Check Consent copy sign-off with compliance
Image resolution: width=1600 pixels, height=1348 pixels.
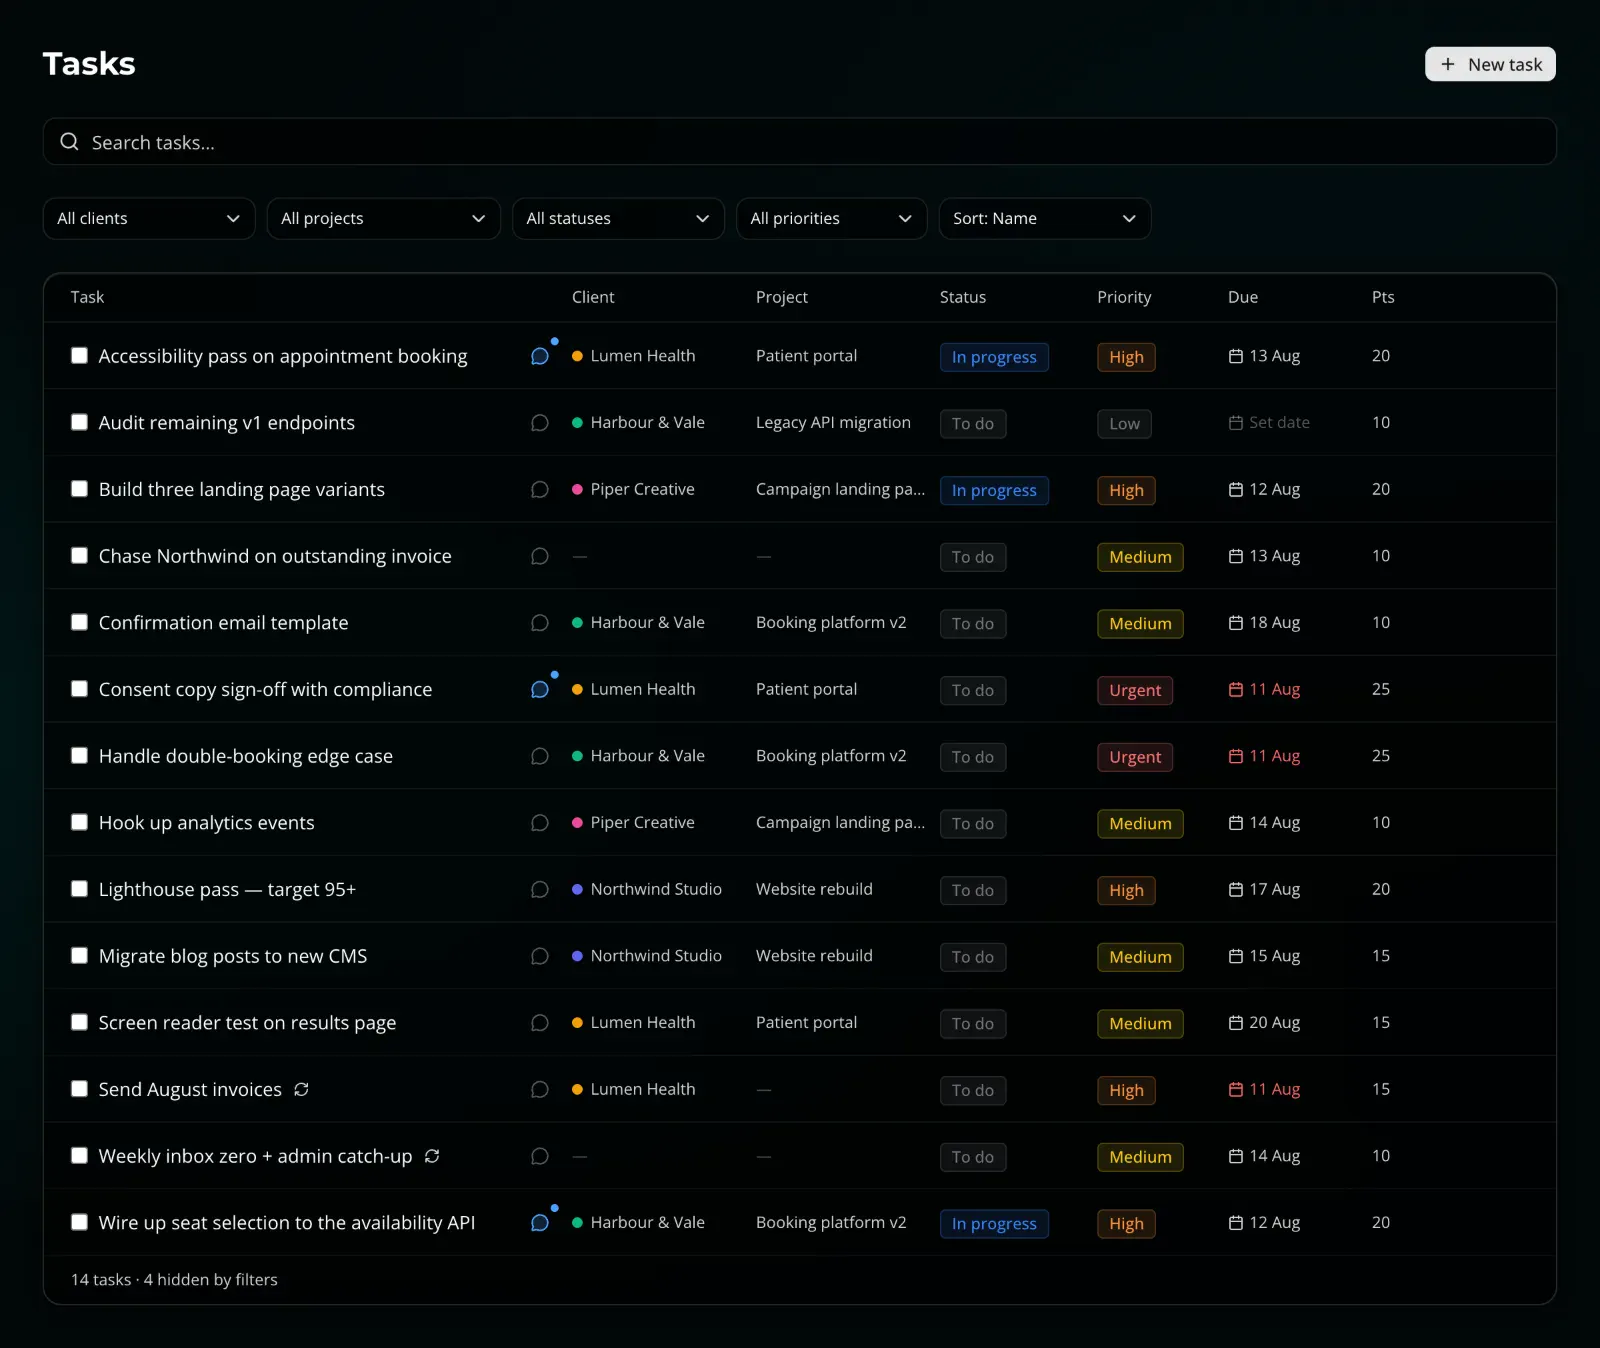point(79,689)
